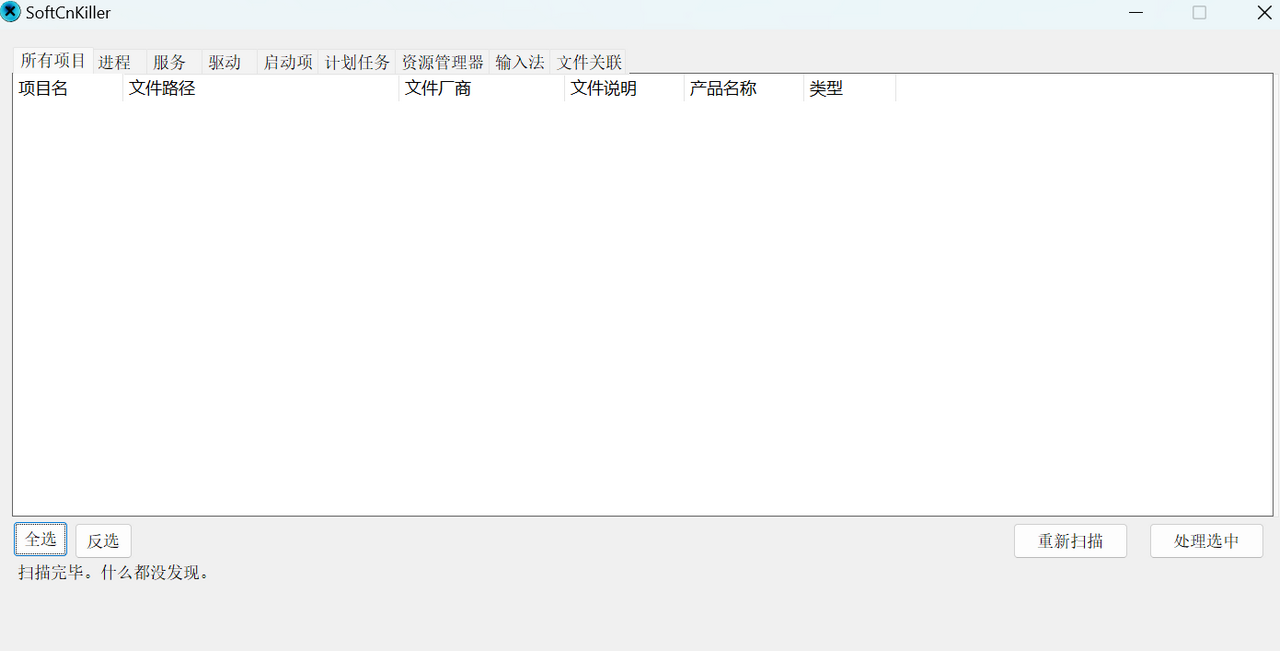The width and height of the screenshot is (1280, 651).
Task: Open the 文件关联 tab
Action: (x=590, y=62)
